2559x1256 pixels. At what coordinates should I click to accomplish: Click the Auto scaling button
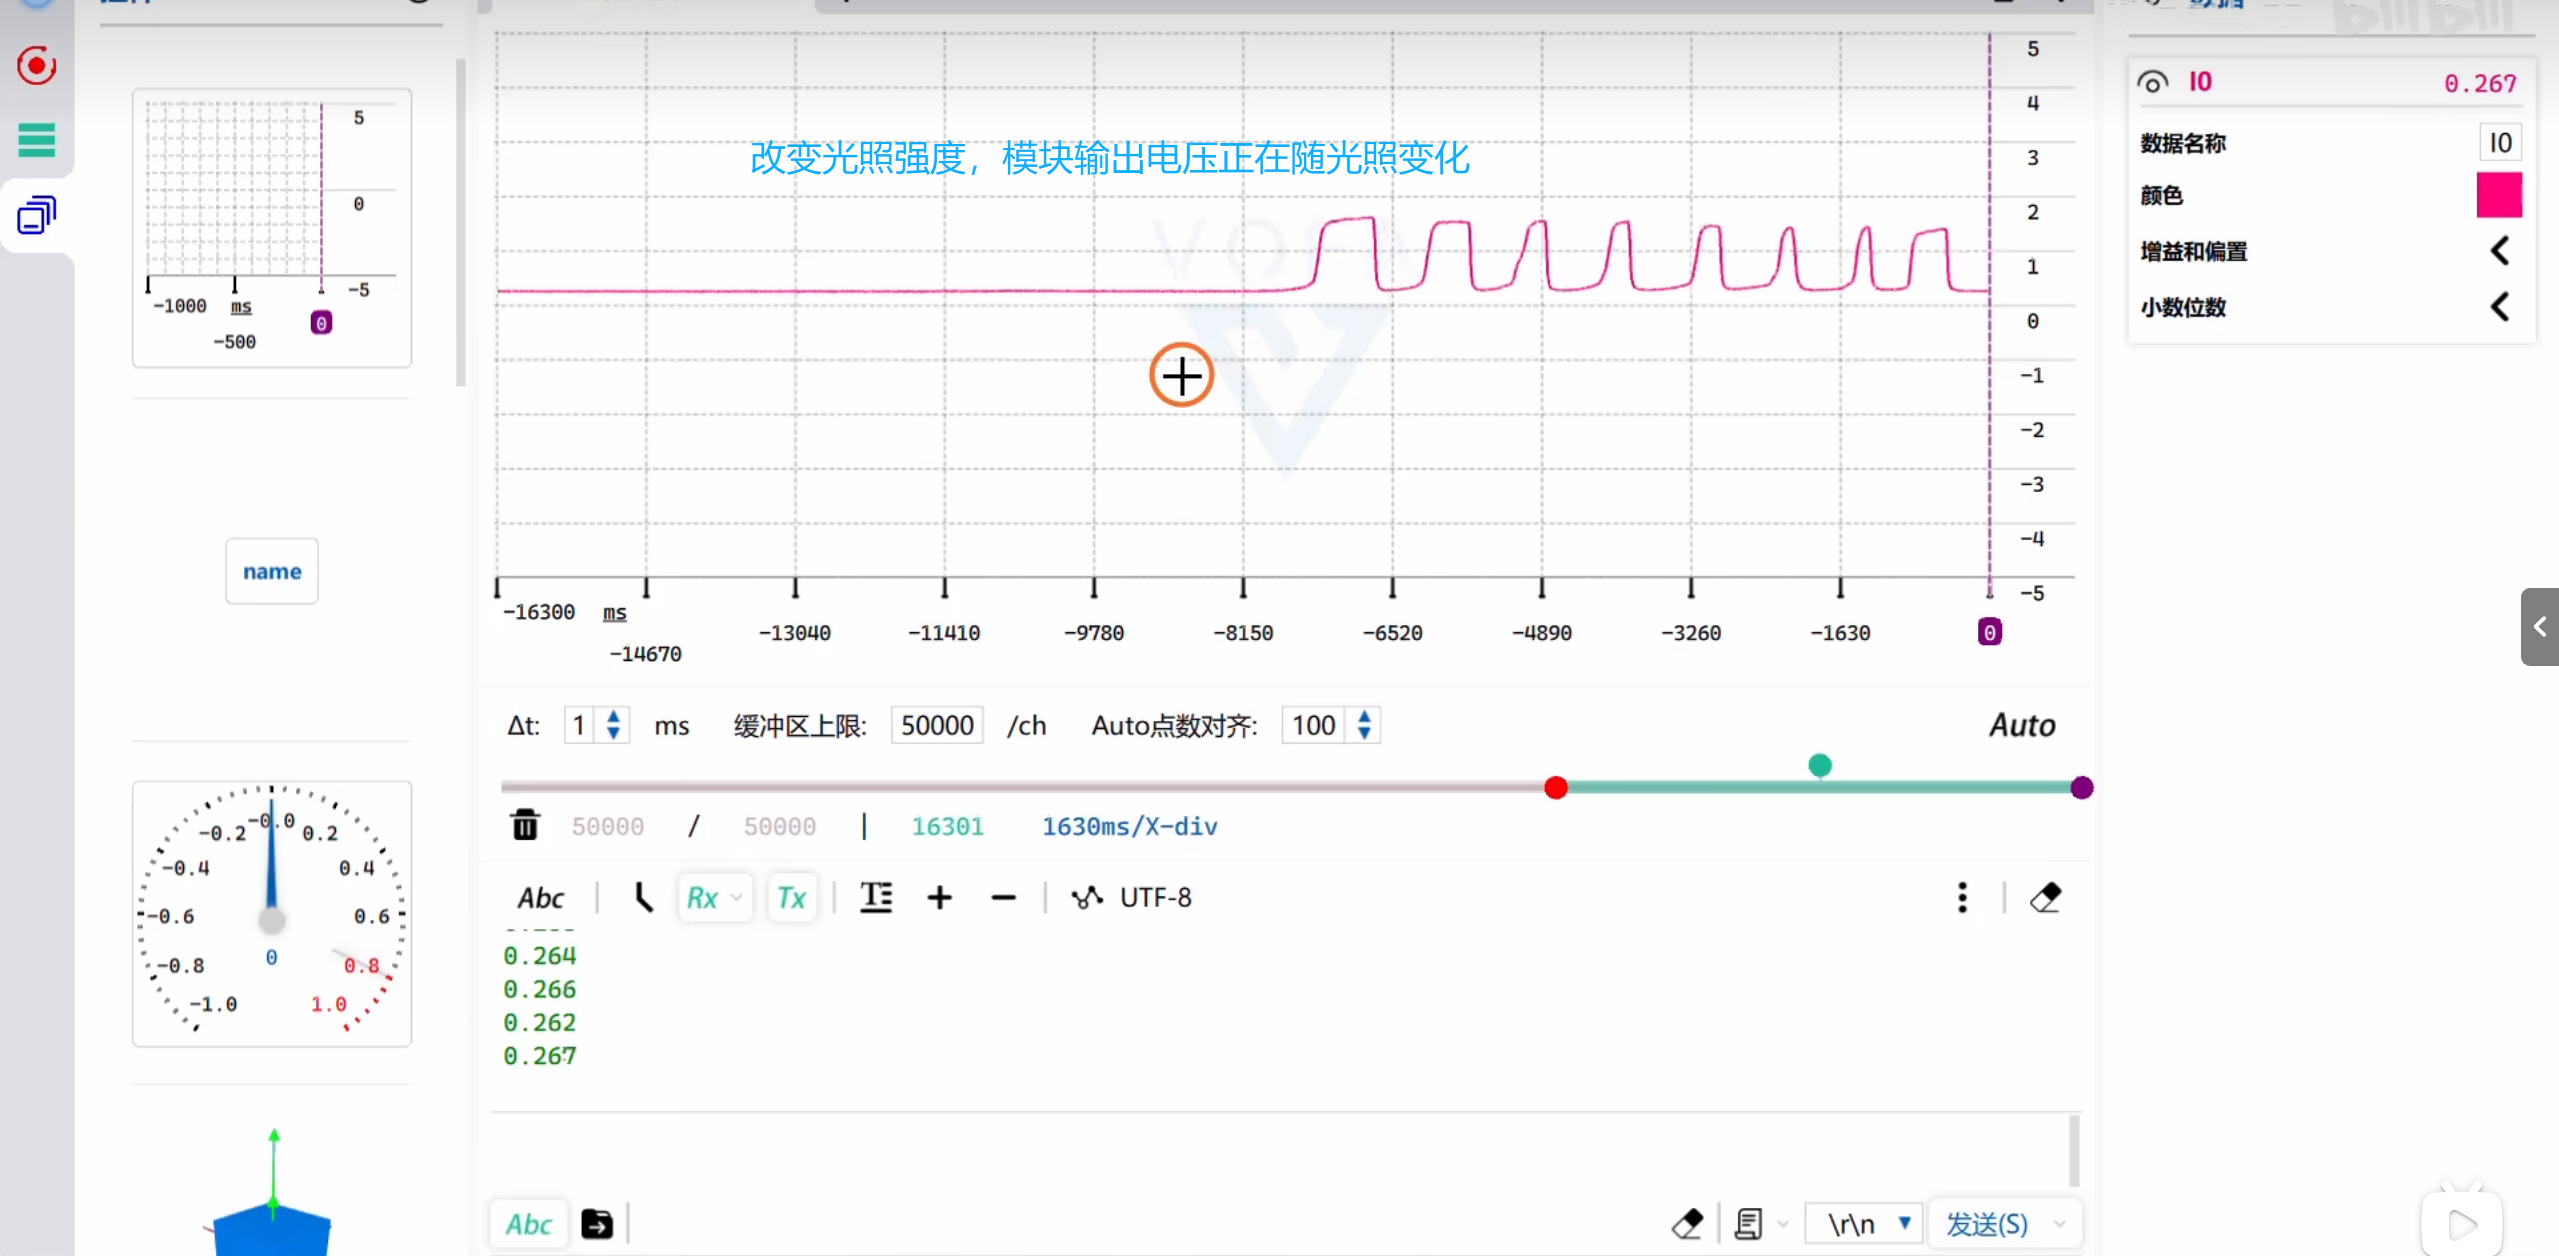2021,725
